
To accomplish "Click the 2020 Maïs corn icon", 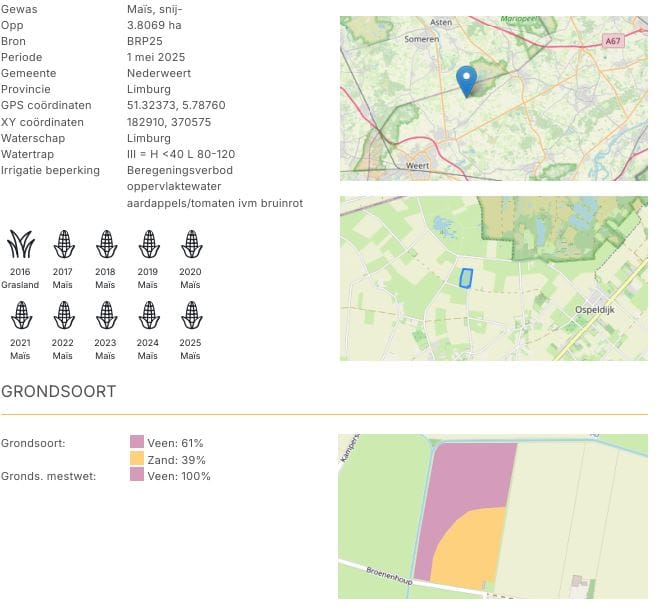I will pyautogui.click(x=191, y=245).
